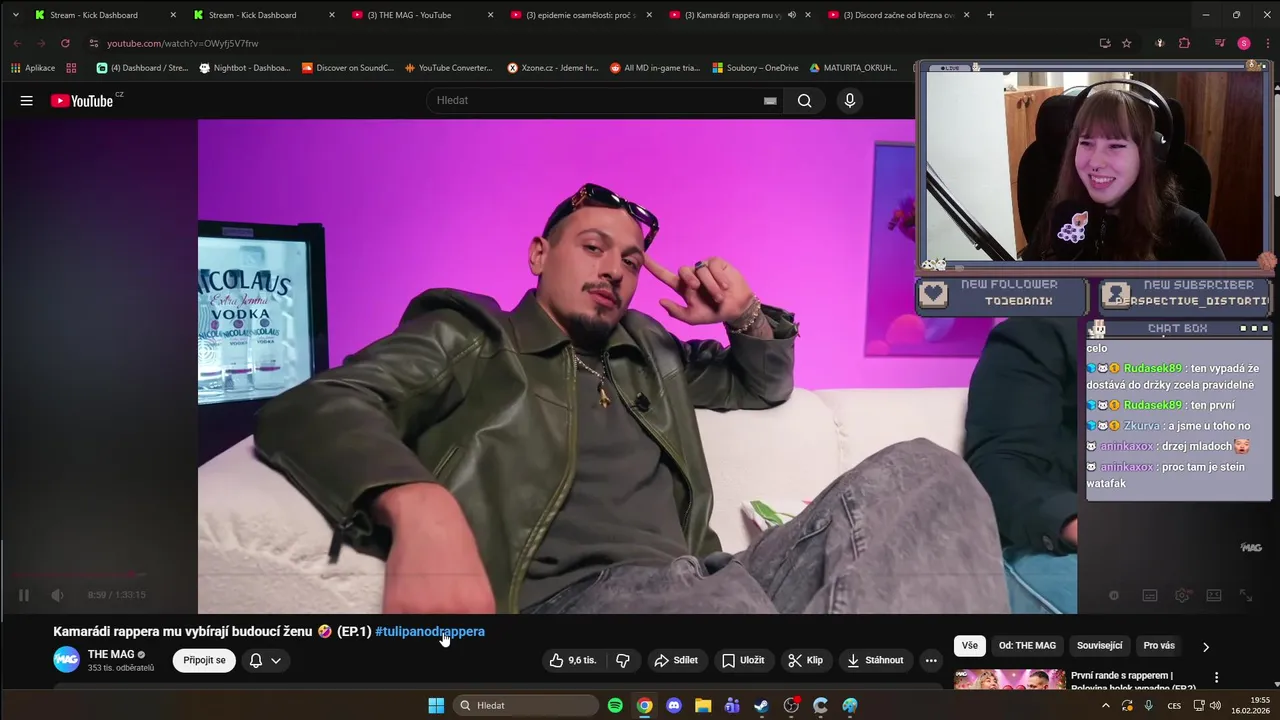This screenshot has width=1280, height=720.
Task: Go back in browser history
Action: click(17, 43)
